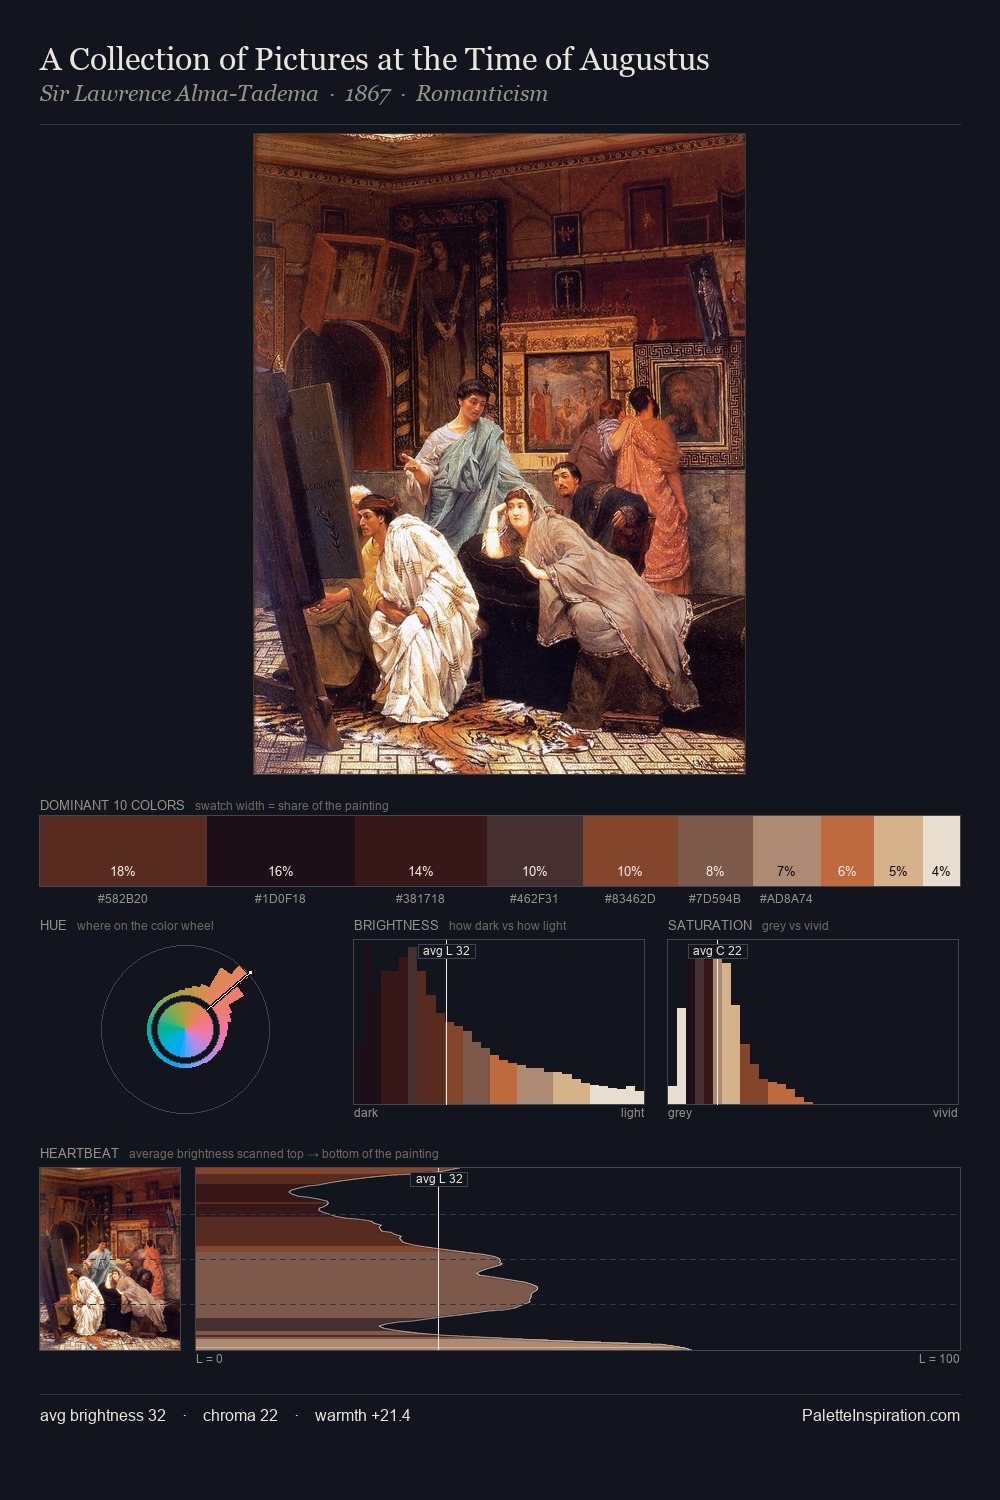Select the 18% dark brown swatch

(123, 851)
